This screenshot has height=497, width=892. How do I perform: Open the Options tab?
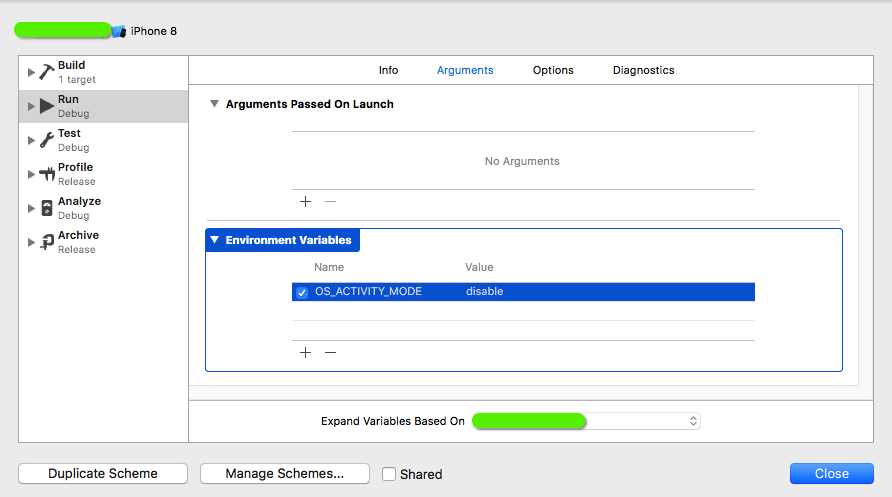[553, 70]
